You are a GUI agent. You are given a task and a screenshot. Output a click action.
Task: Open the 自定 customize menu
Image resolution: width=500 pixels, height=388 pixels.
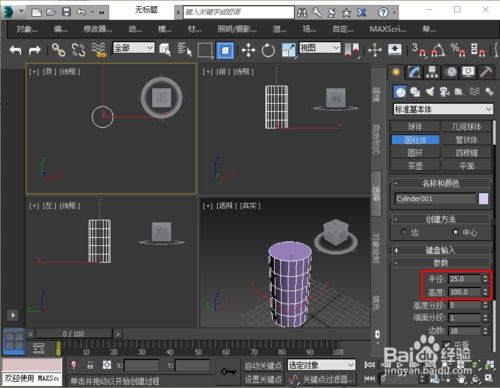(x=343, y=29)
